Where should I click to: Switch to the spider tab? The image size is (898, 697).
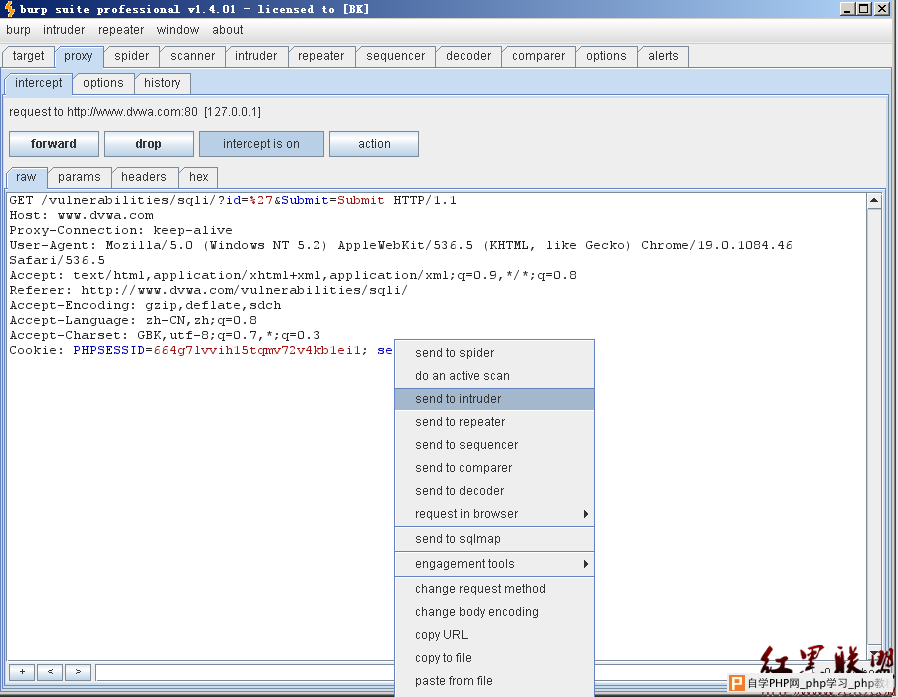point(132,56)
